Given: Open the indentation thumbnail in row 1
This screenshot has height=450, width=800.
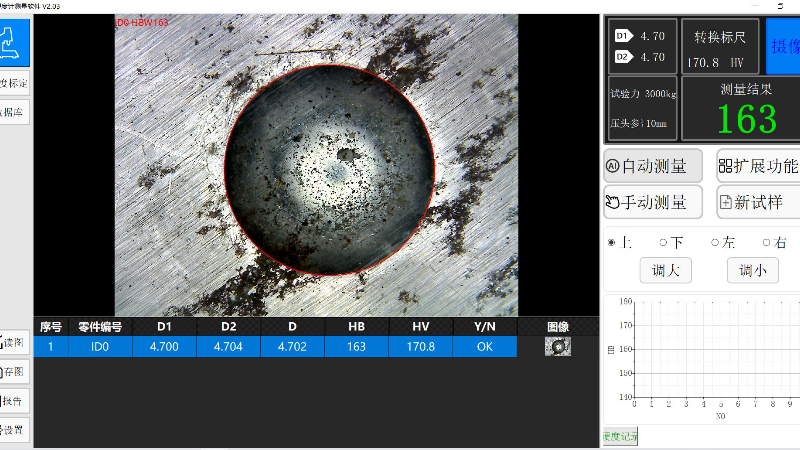Looking at the screenshot, I should pyautogui.click(x=557, y=346).
